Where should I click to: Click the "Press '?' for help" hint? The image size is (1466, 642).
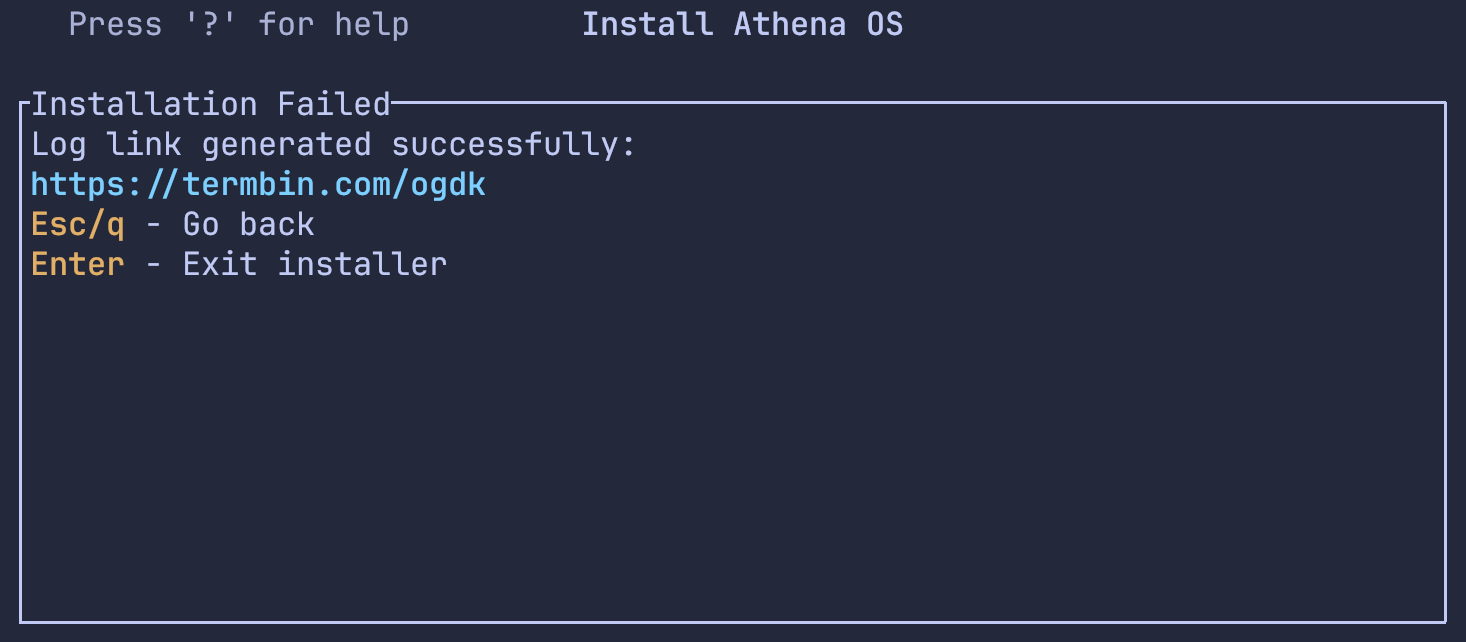[238, 24]
